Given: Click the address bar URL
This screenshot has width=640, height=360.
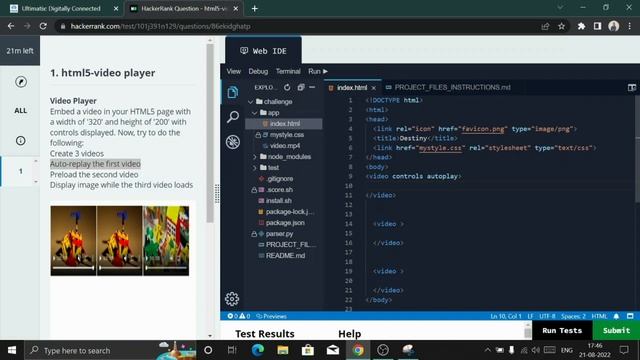Looking at the screenshot, I should (x=160, y=26).
